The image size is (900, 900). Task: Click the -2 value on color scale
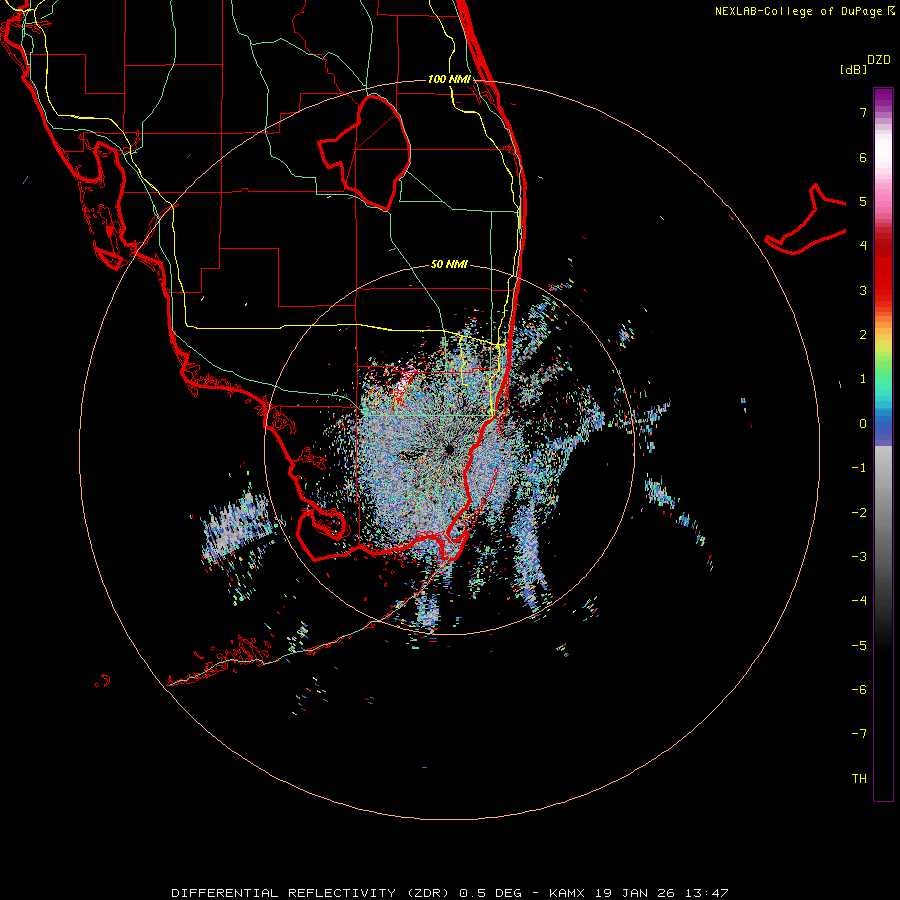tap(859, 513)
